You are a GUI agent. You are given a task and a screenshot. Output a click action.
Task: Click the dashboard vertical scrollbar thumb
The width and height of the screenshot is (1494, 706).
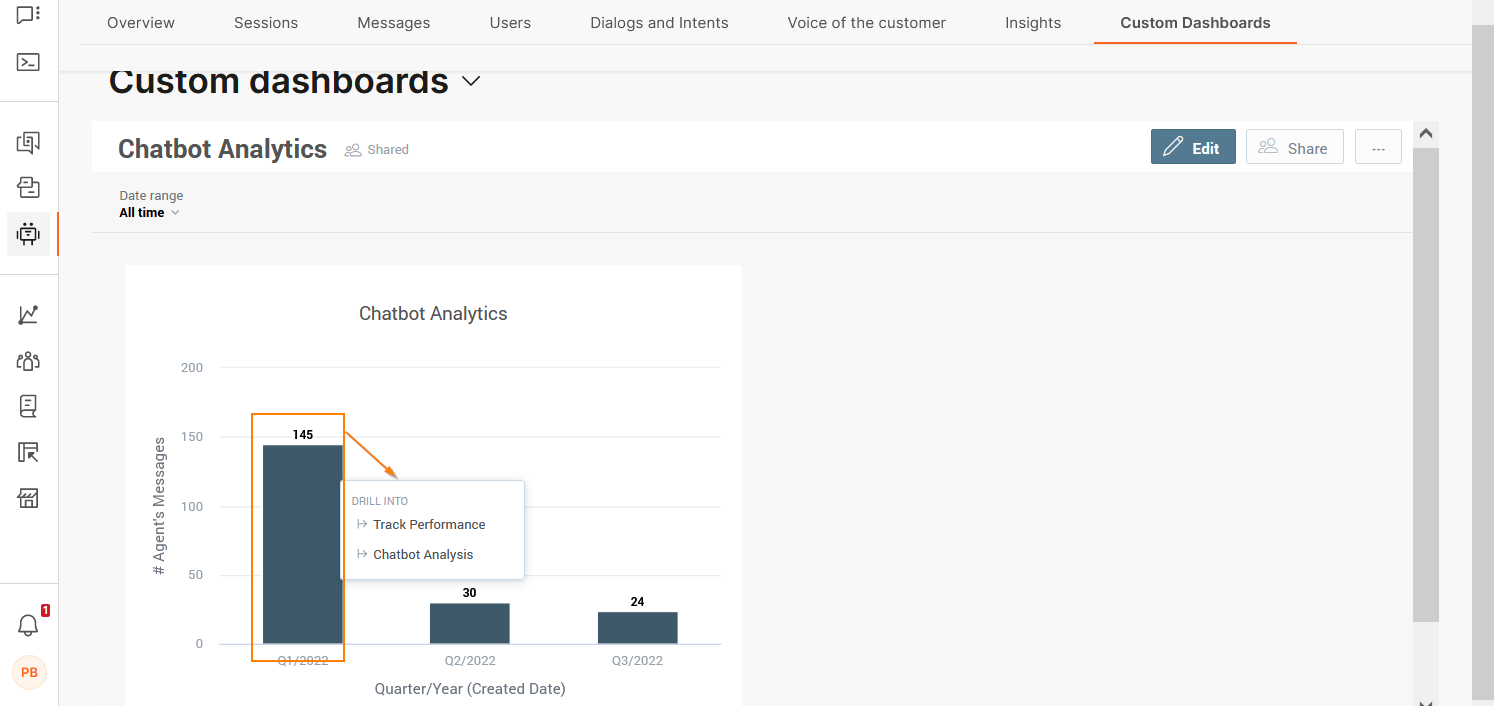click(1426, 384)
